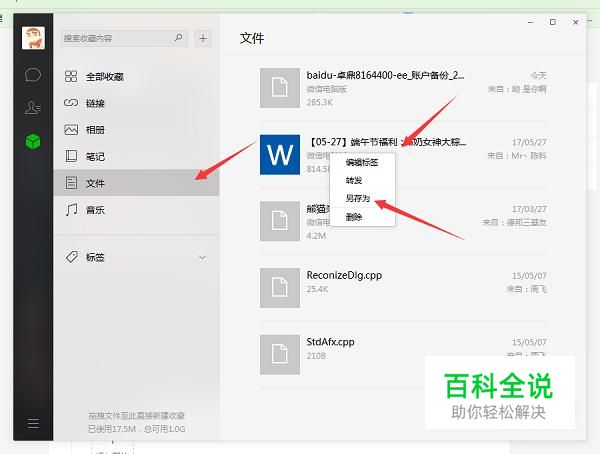This screenshot has height=454, width=600.
Task: Choose 转发 from context menu
Action: [x=362, y=180]
